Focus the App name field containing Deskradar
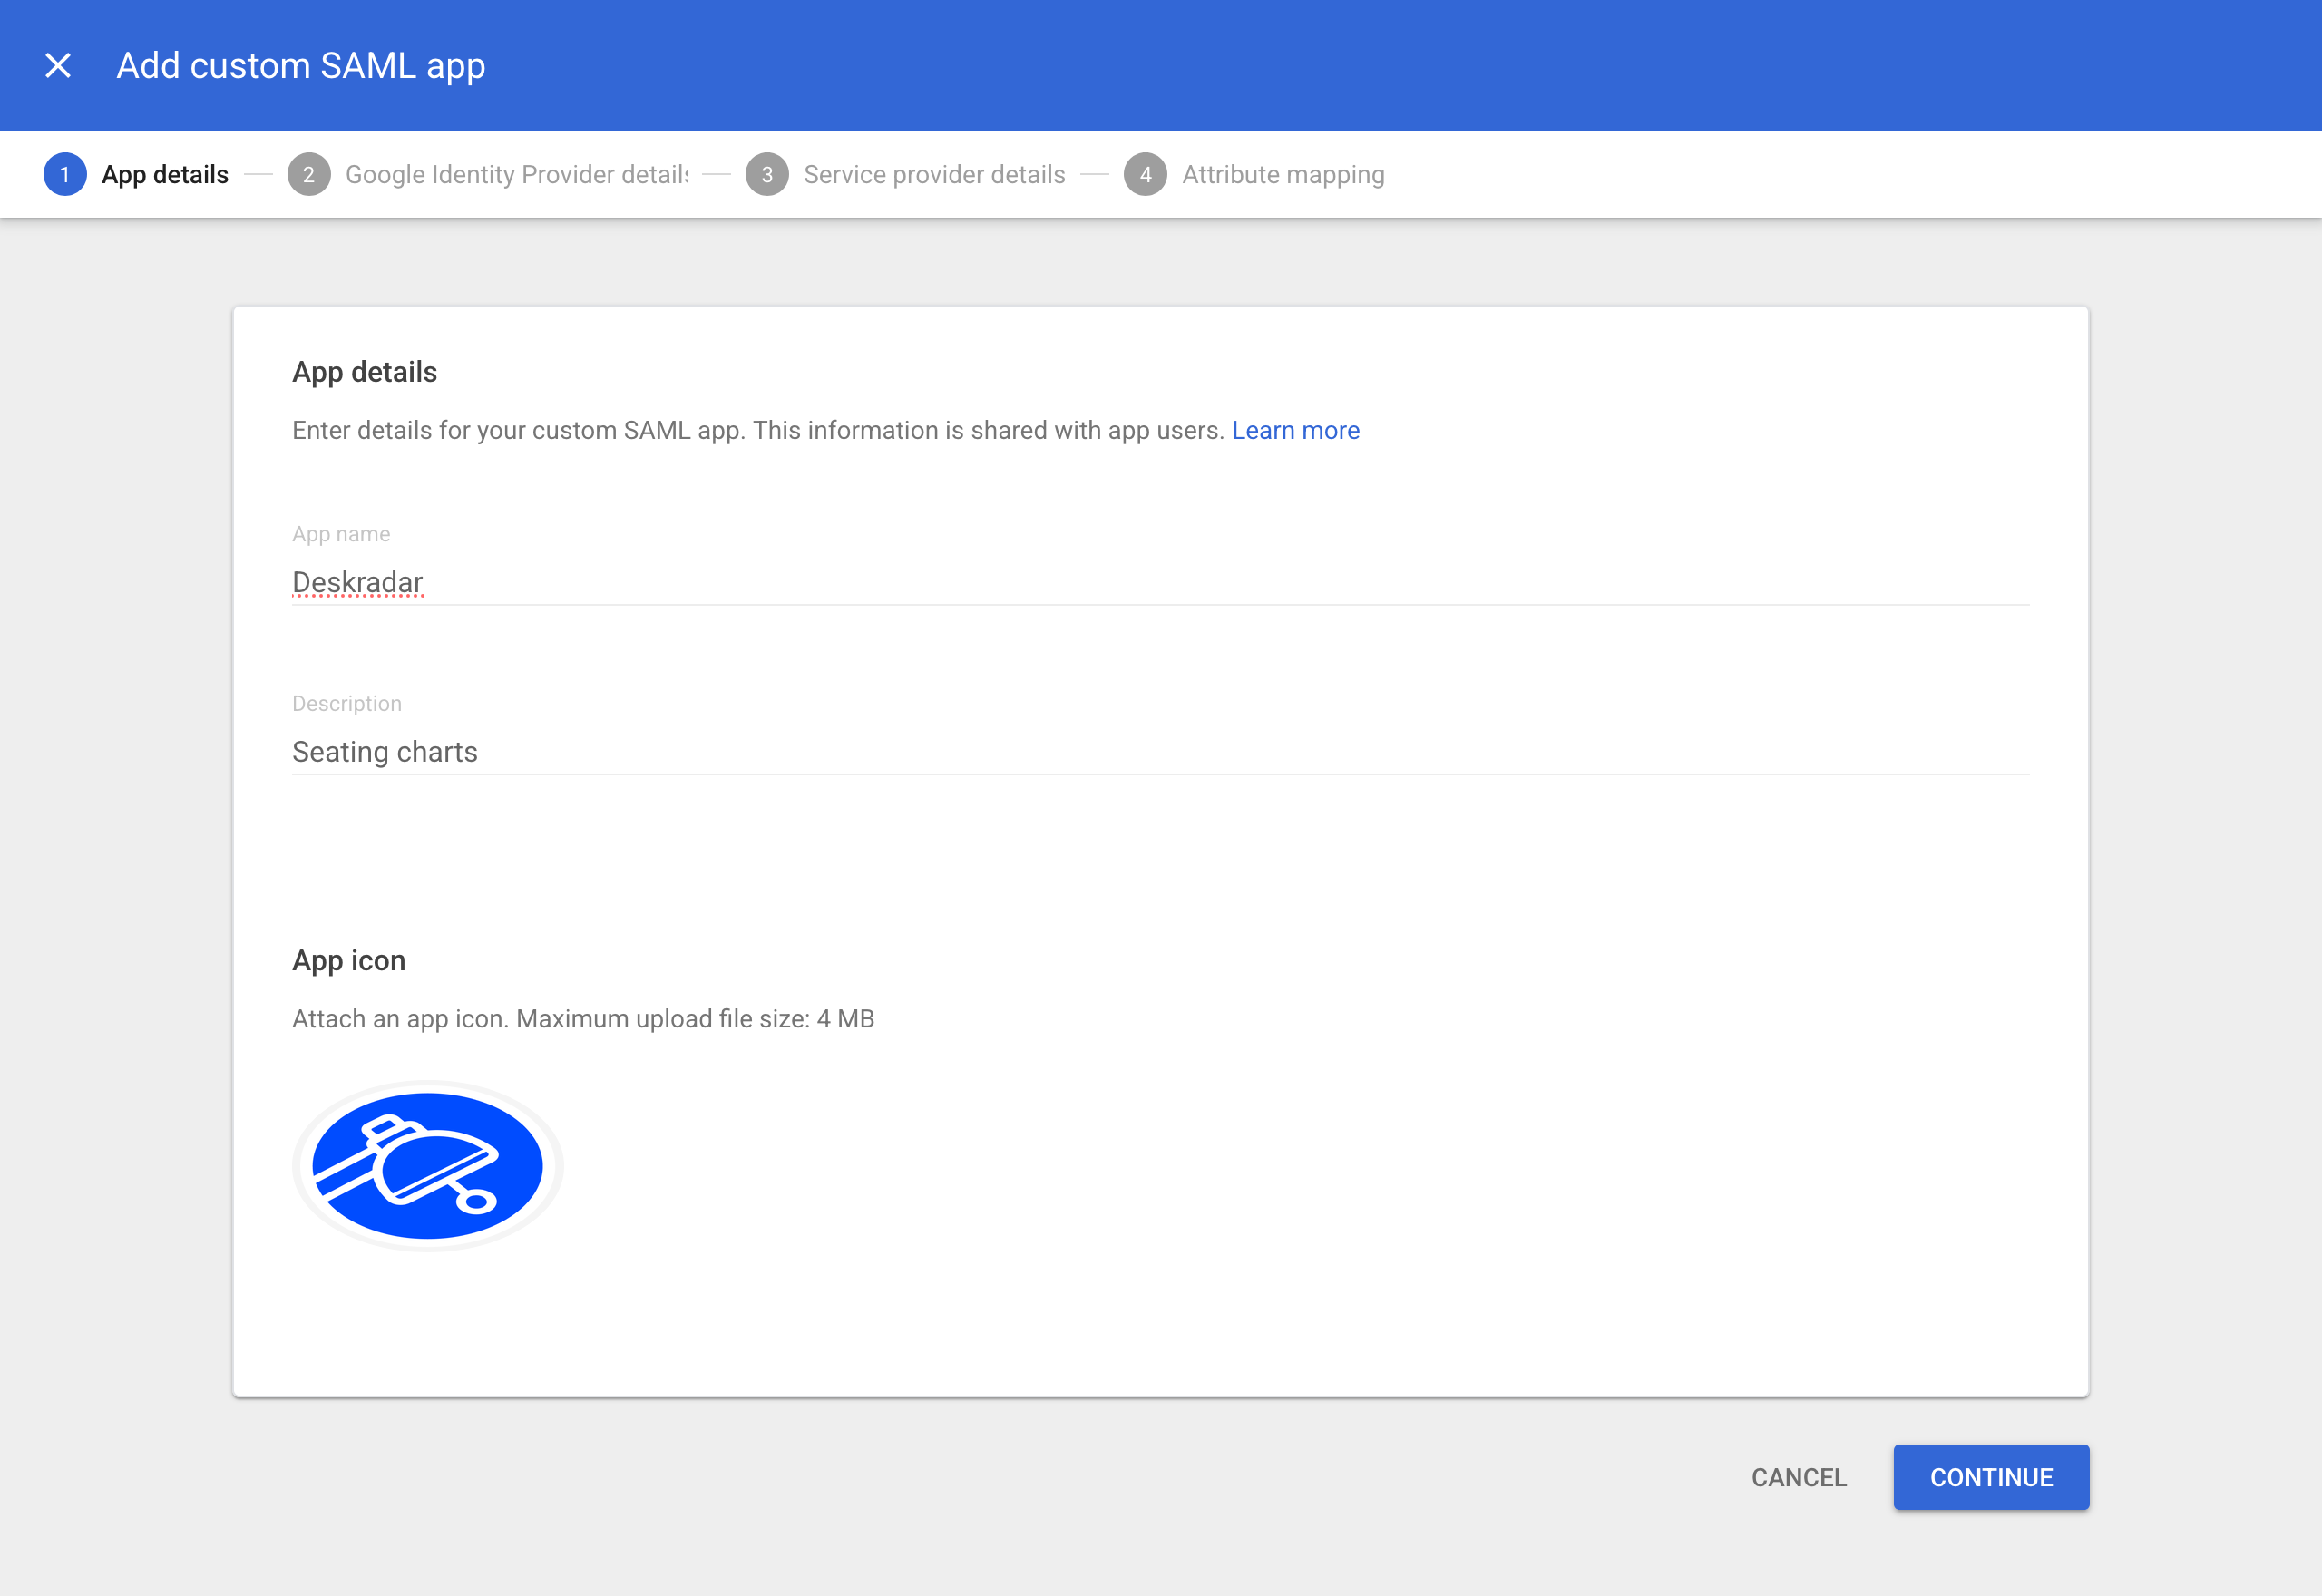Image resolution: width=2322 pixels, height=1596 pixels. coord(1160,582)
